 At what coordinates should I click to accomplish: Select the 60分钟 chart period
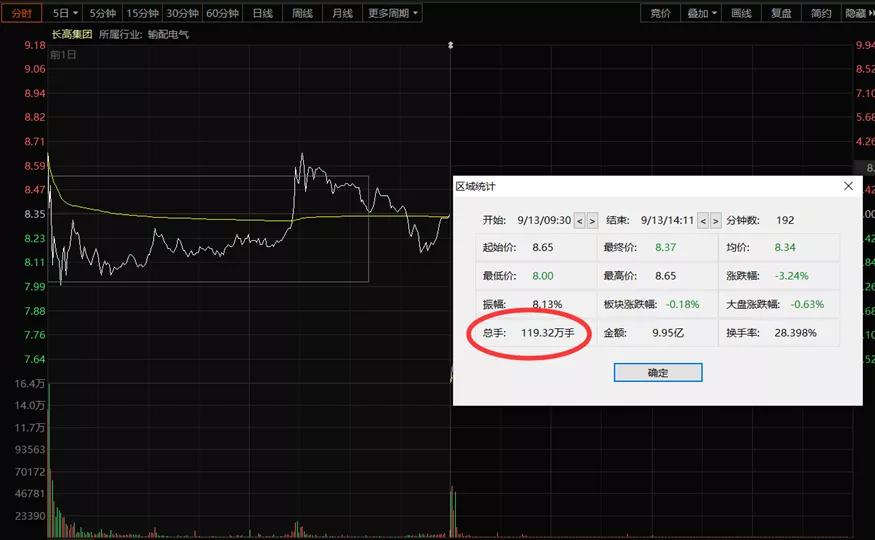click(222, 13)
